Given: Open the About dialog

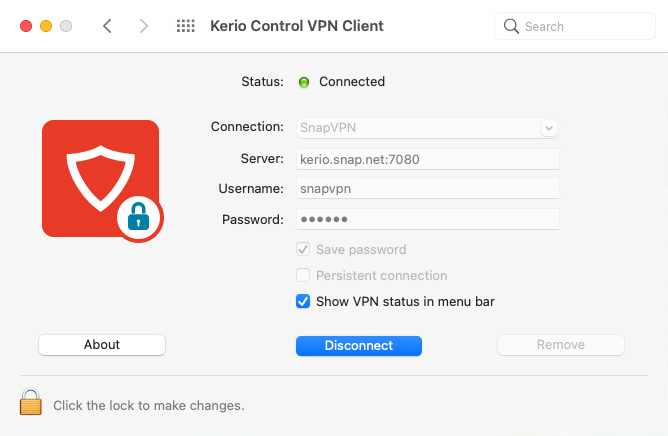Looking at the screenshot, I should tap(102, 345).
